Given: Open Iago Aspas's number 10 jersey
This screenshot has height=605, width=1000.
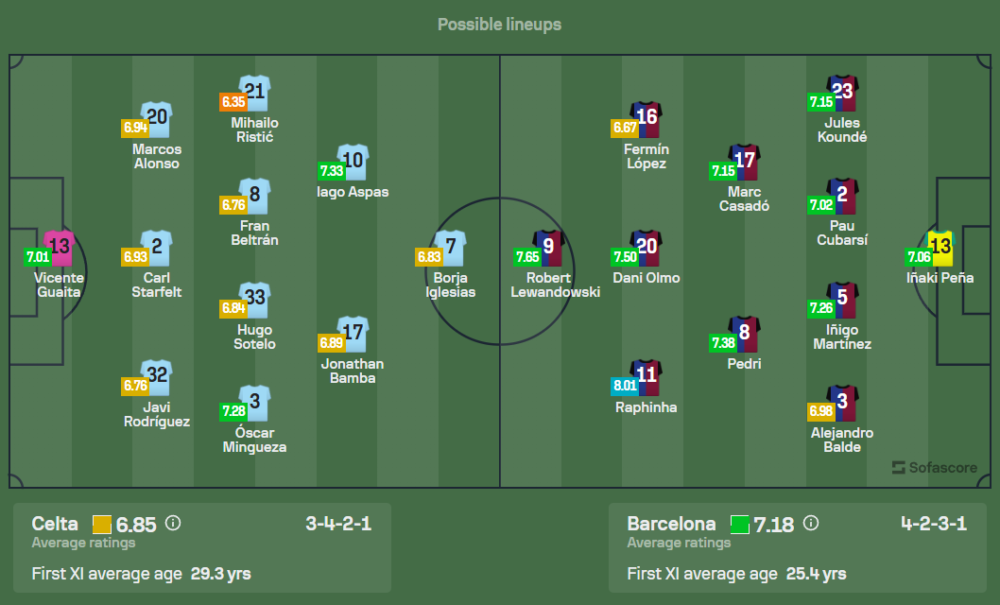Looking at the screenshot, I should point(352,160).
